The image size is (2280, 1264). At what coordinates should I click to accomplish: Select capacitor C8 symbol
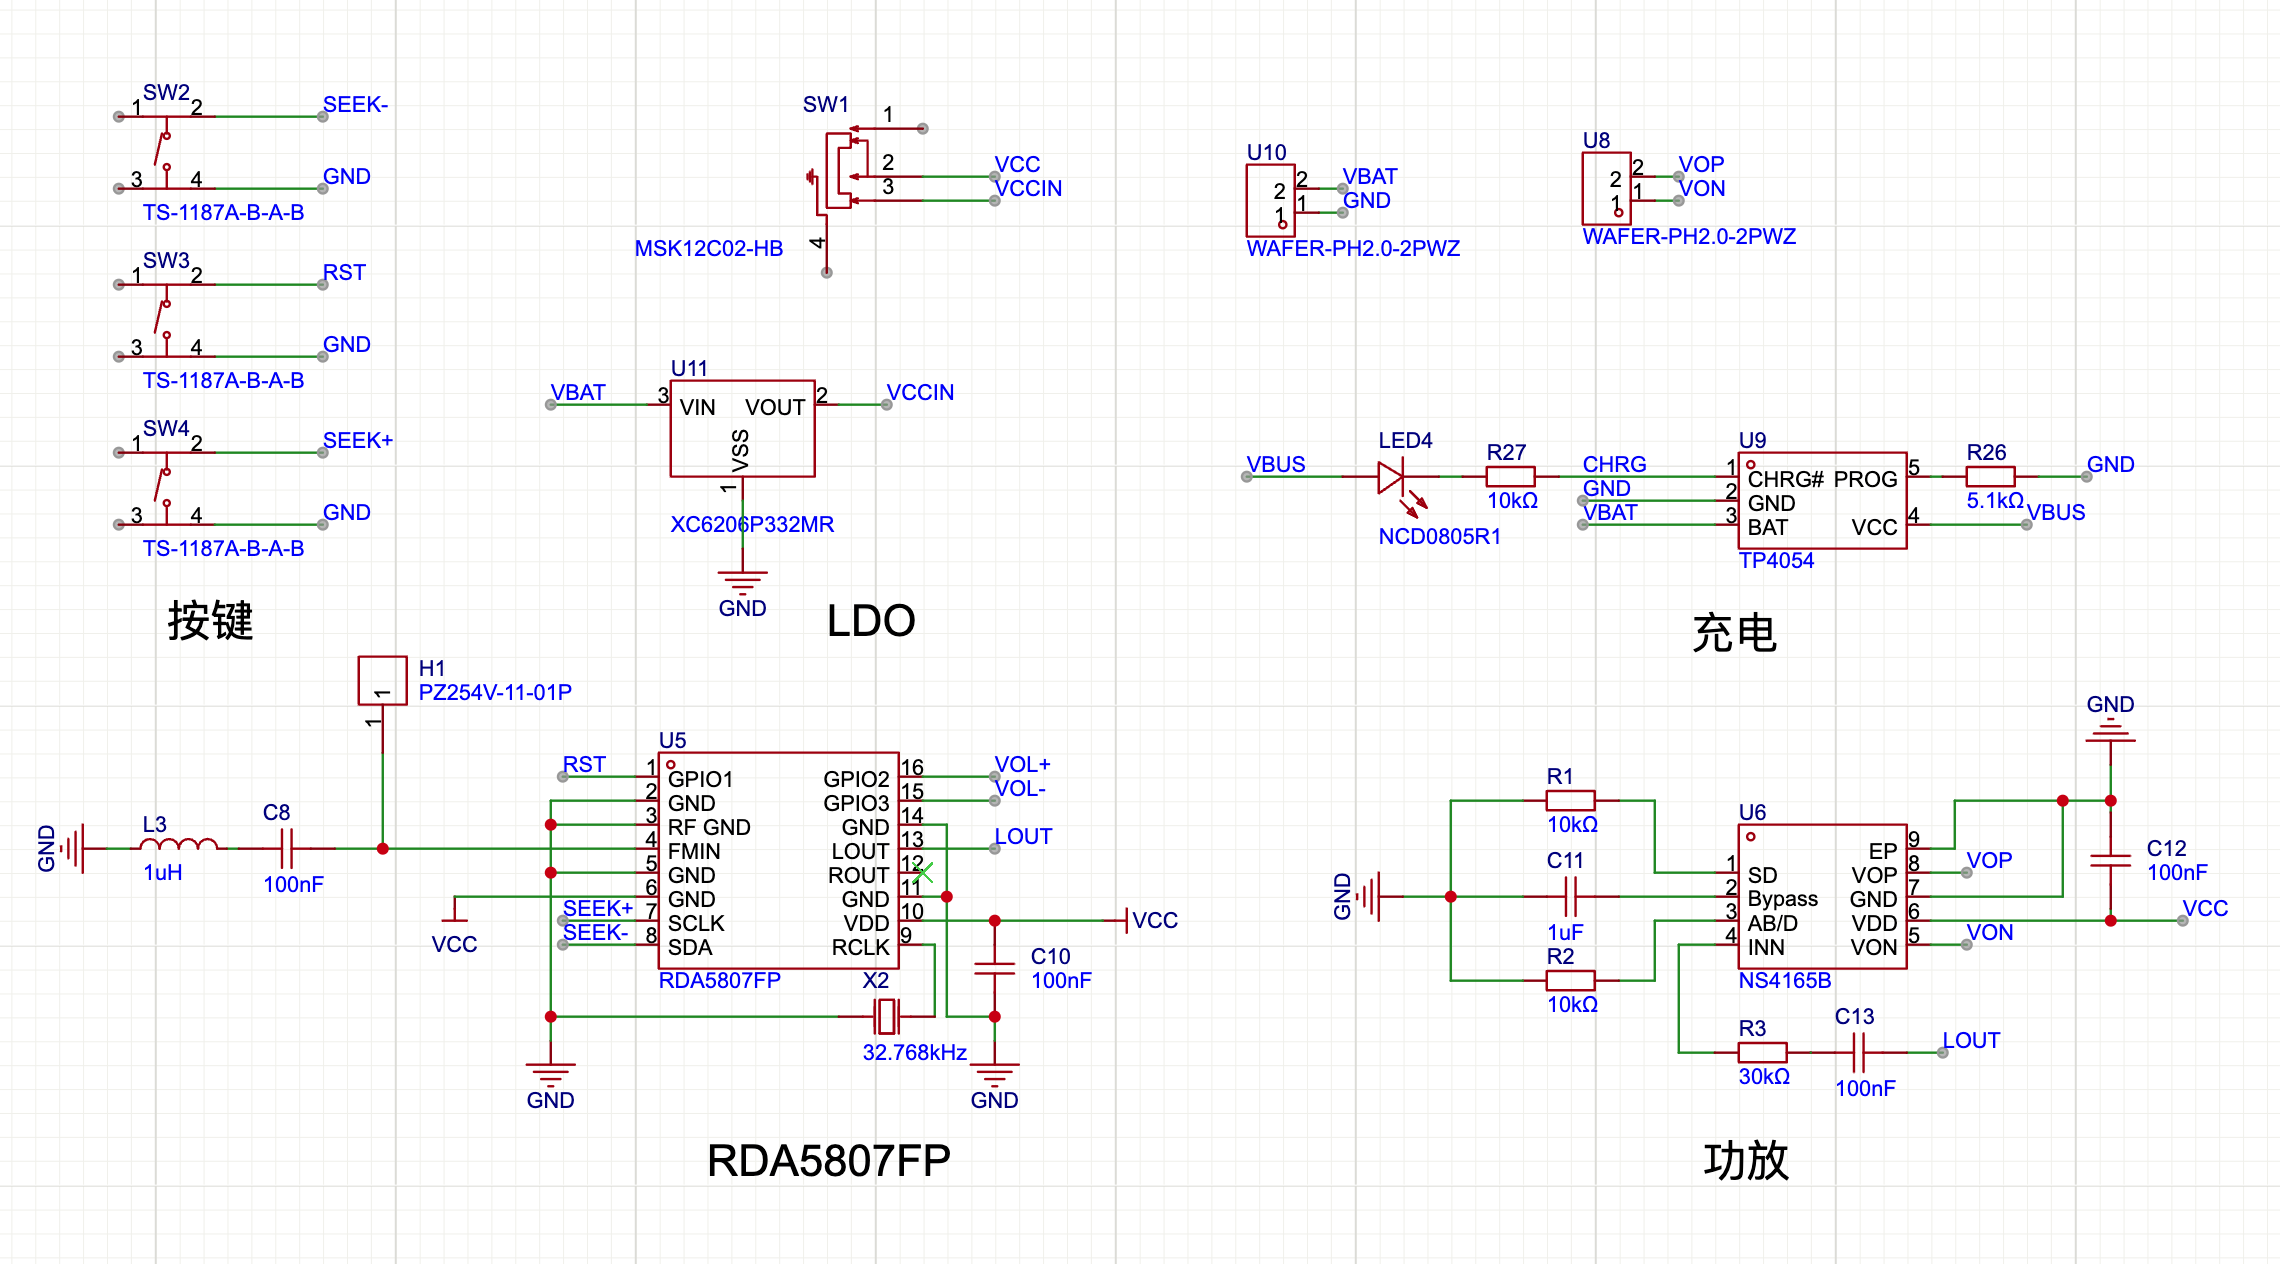287,848
